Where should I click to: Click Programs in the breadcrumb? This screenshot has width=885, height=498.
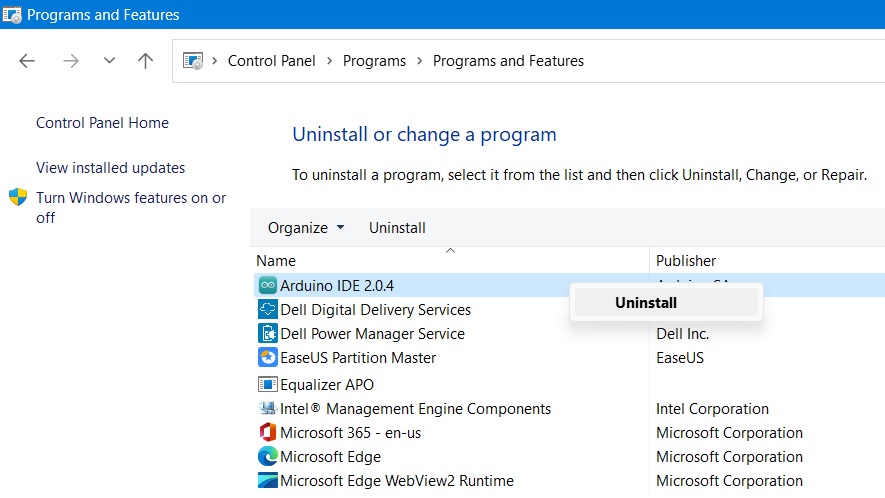[x=374, y=60]
